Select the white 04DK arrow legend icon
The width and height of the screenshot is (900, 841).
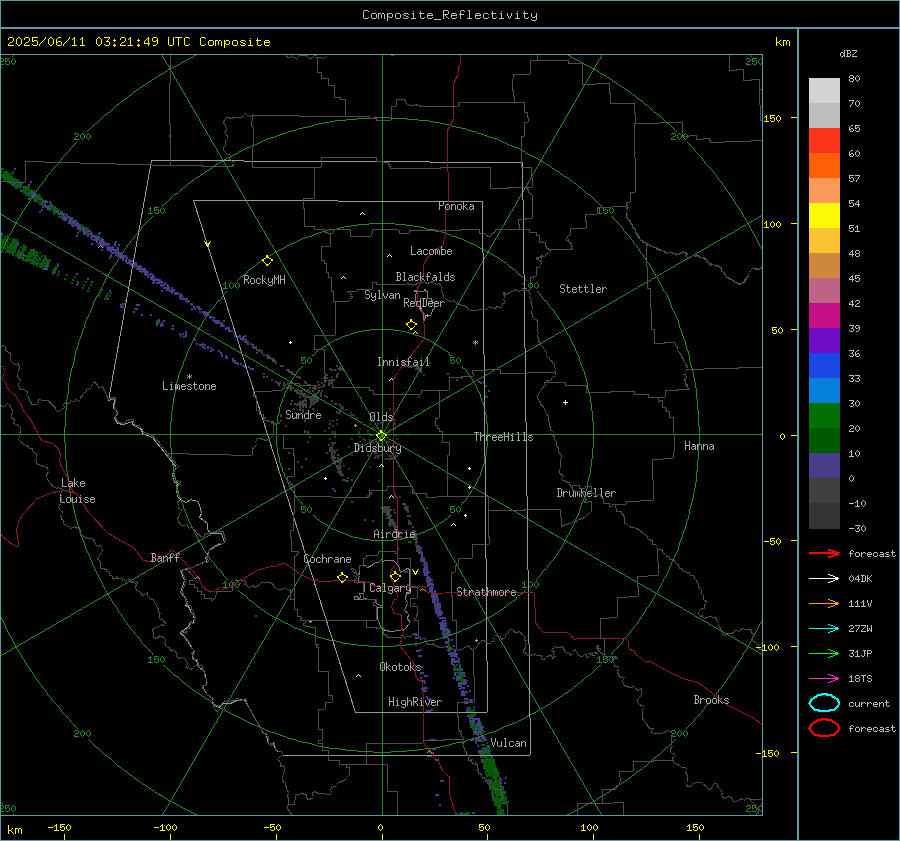point(824,579)
